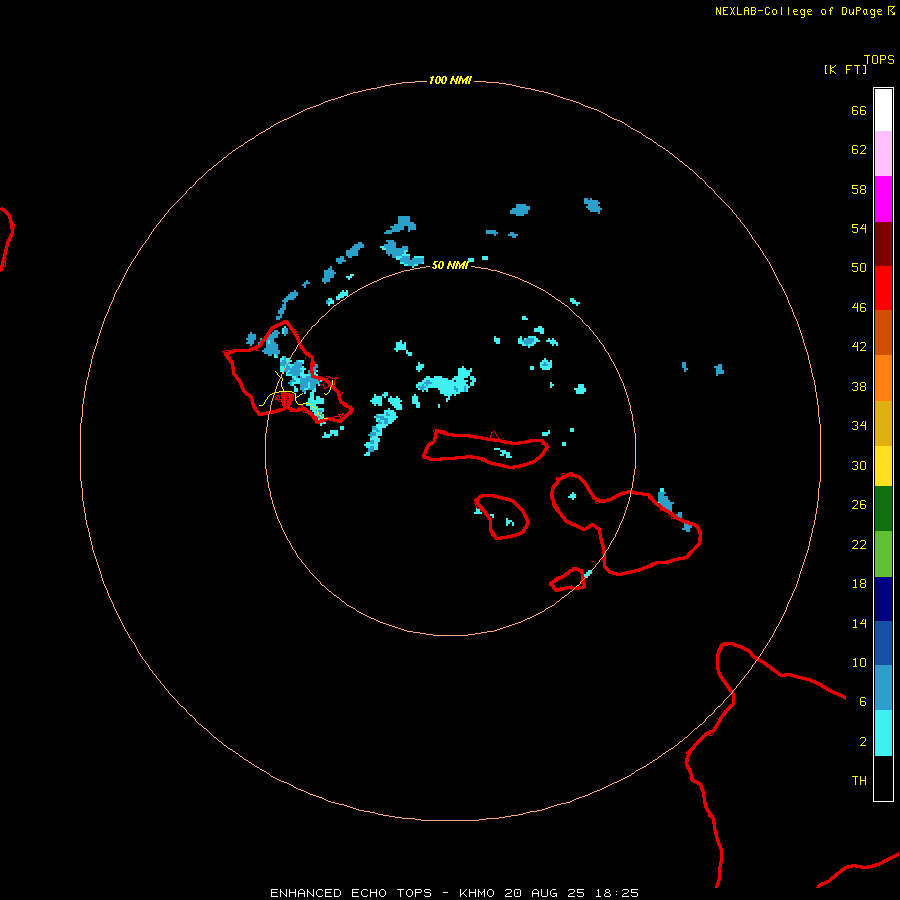
Task: Click the '22' legend value
Action: [x=859, y=544]
